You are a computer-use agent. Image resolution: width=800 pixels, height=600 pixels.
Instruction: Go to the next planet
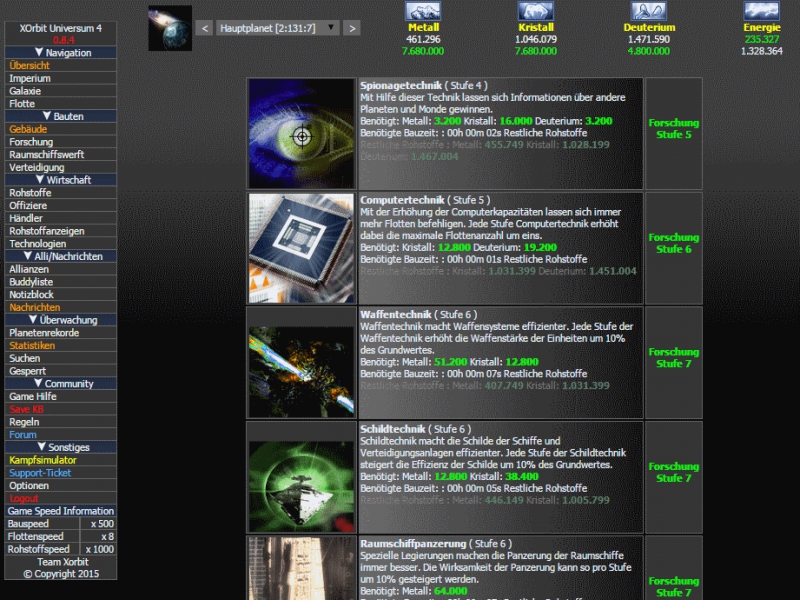(352, 28)
